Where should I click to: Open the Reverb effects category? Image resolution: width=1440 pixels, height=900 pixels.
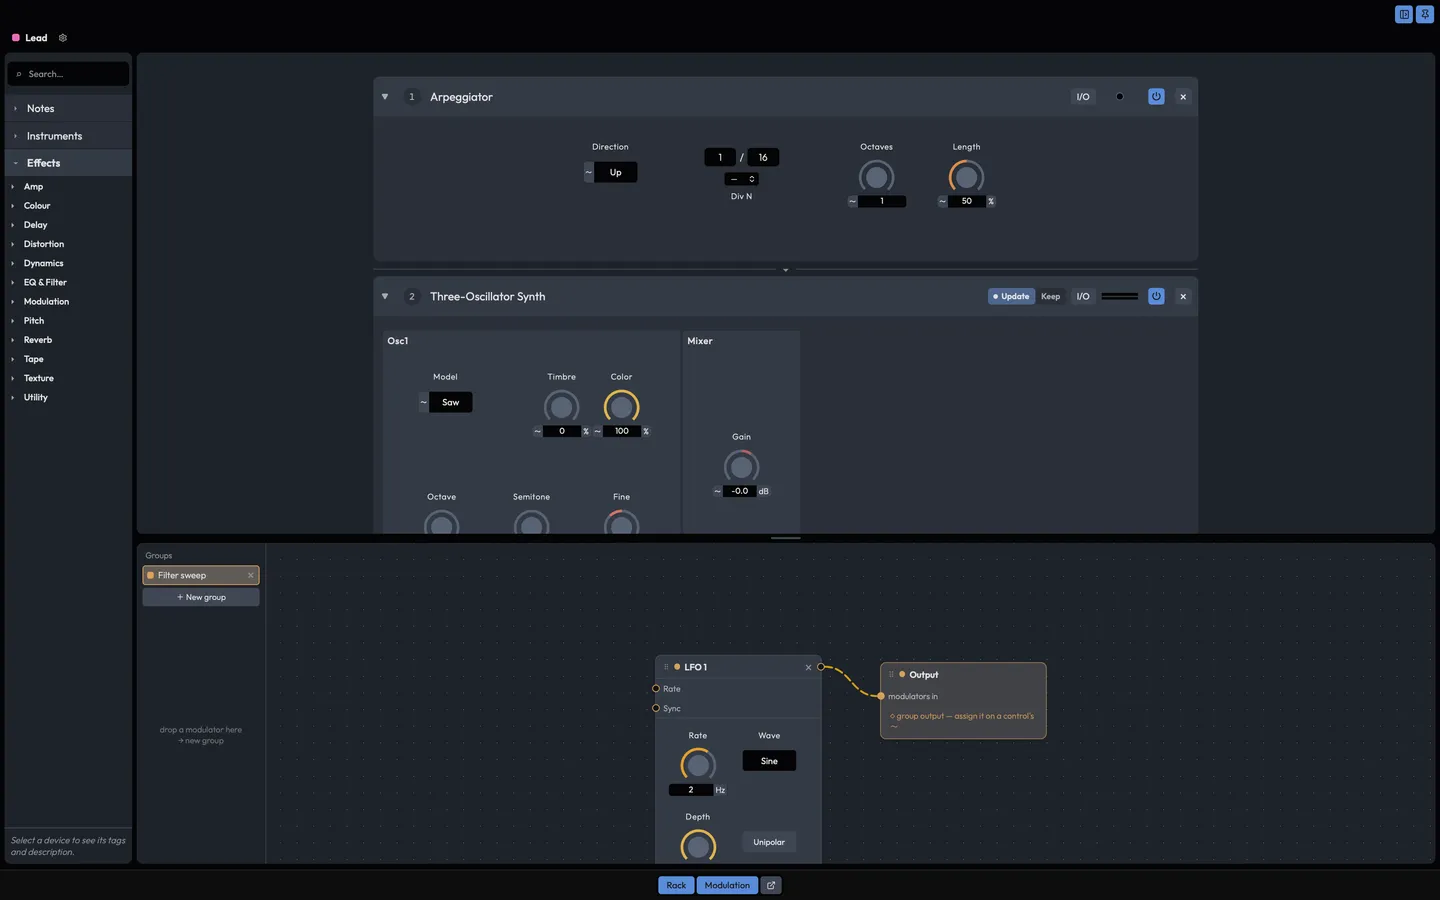[x=38, y=340]
